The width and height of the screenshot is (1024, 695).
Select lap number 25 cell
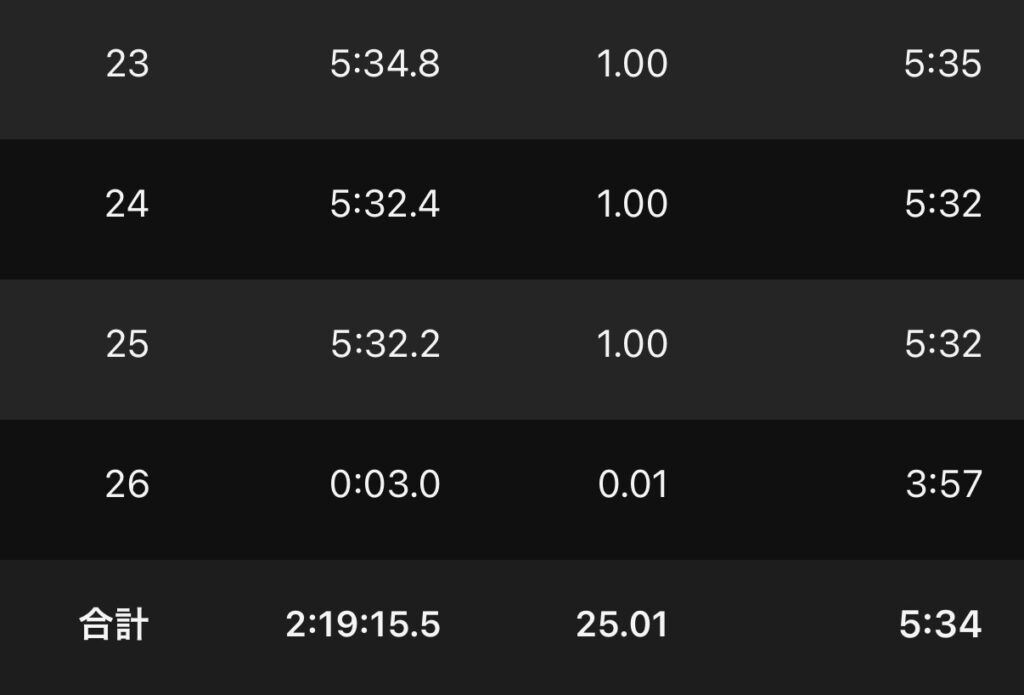click(127, 345)
